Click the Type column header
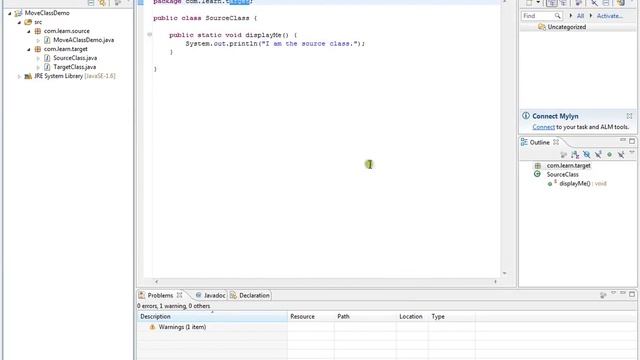The height and width of the screenshot is (360, 640). [x=451, y=316]
